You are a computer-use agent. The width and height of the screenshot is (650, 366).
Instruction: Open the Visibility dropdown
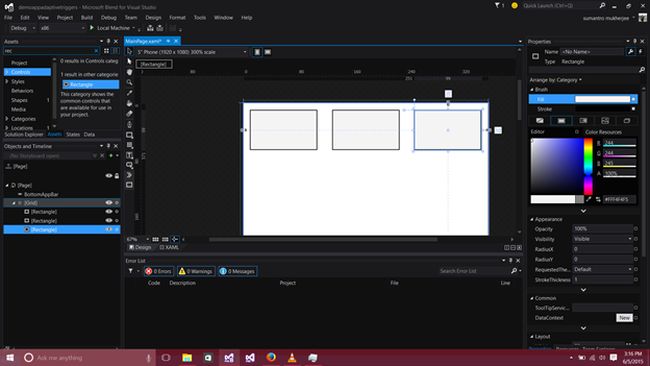[x=602, y=239]
